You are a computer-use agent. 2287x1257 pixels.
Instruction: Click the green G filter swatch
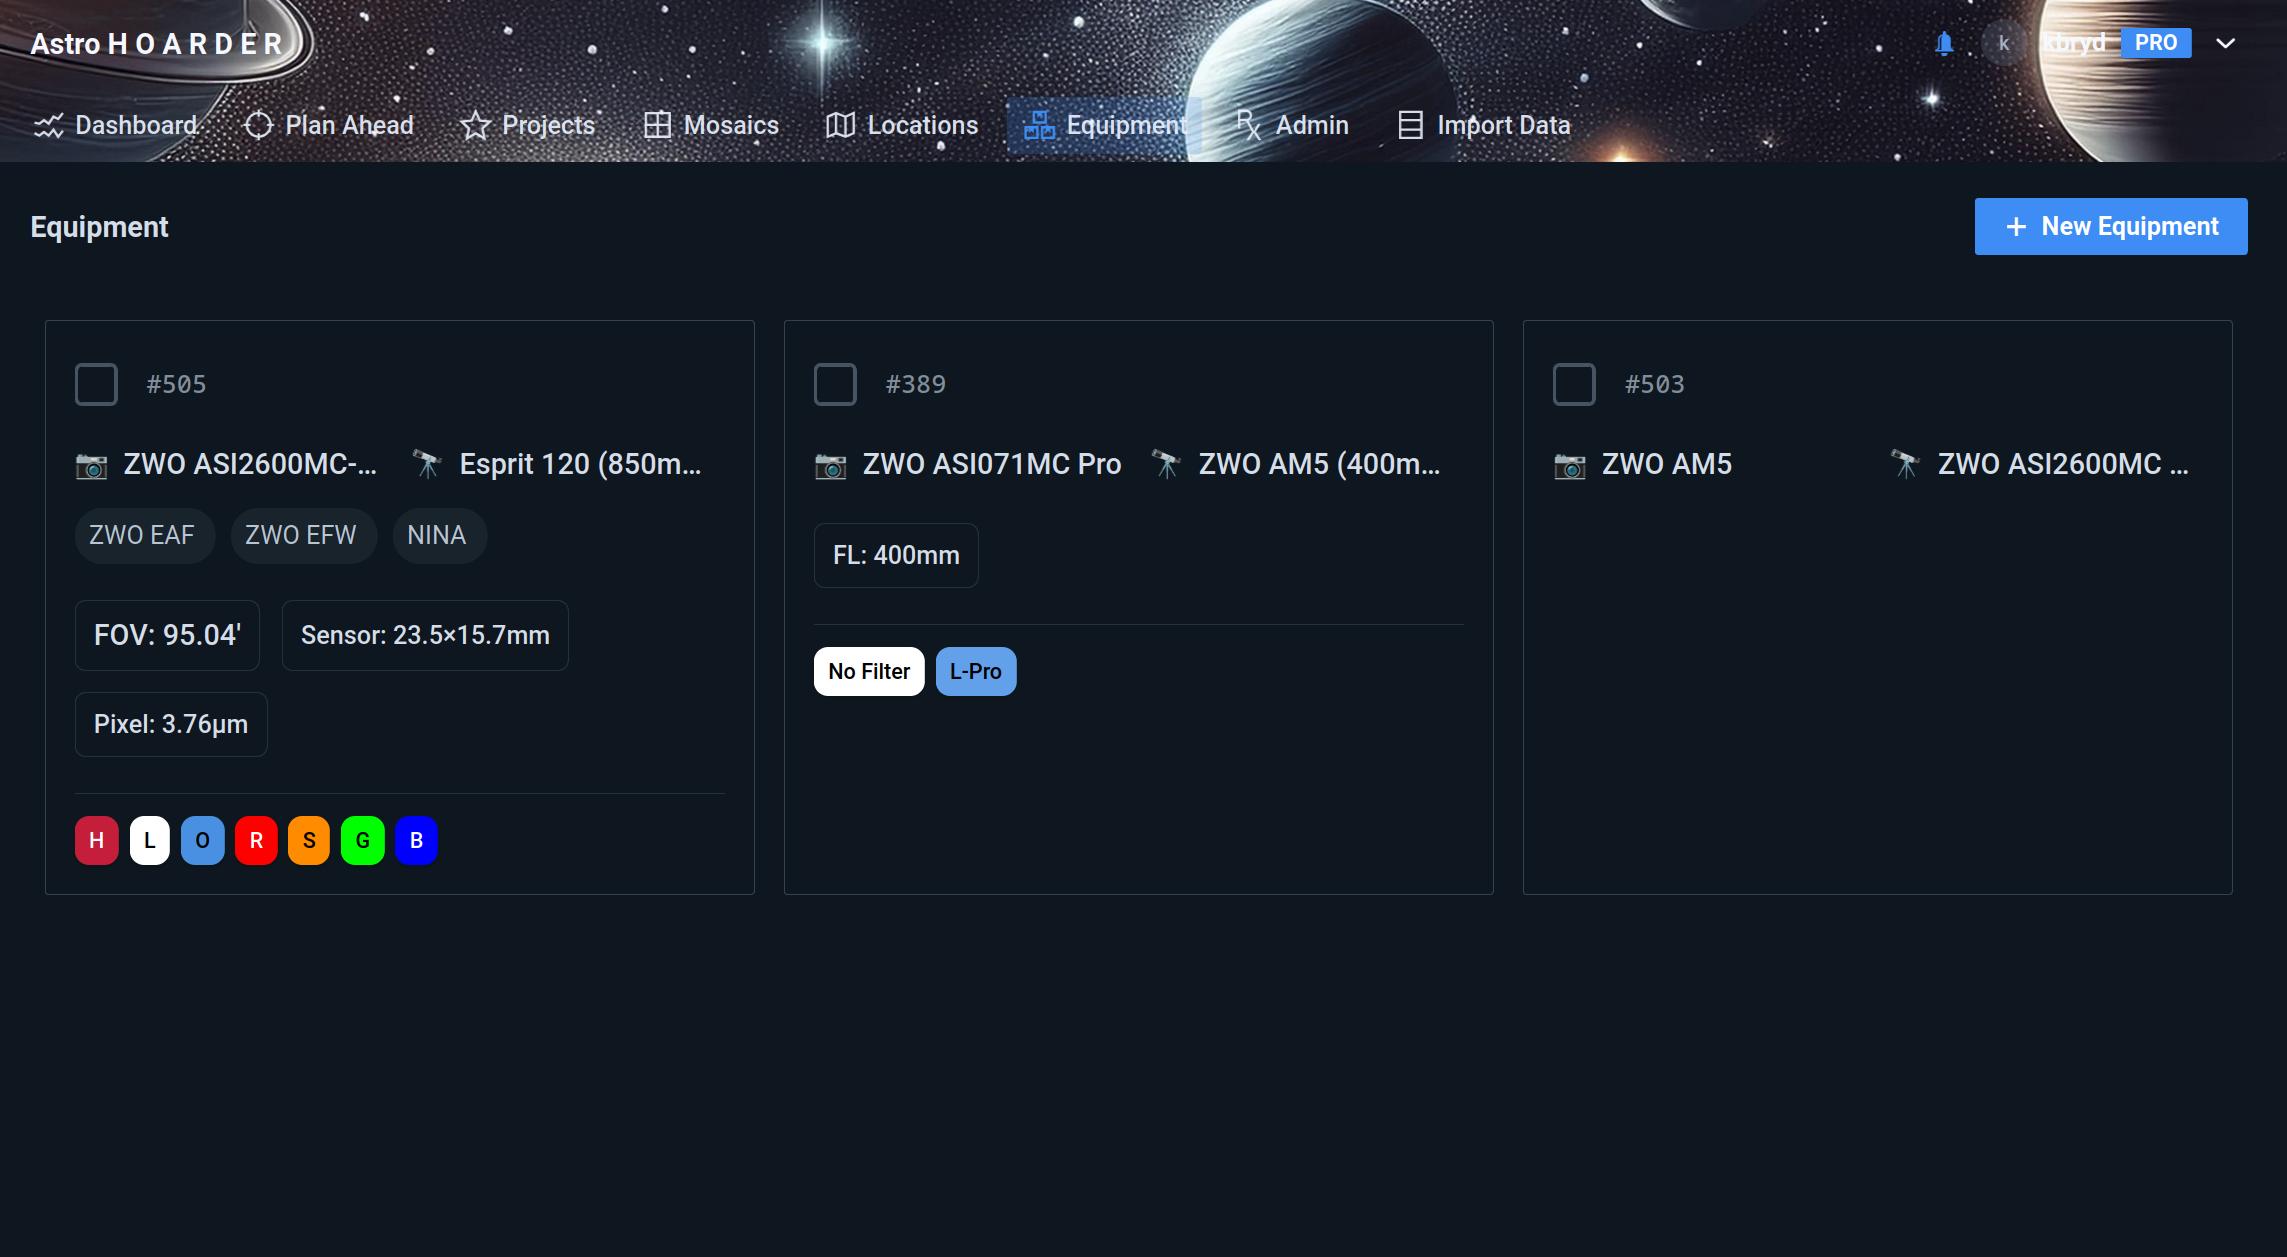coord(362,841)
